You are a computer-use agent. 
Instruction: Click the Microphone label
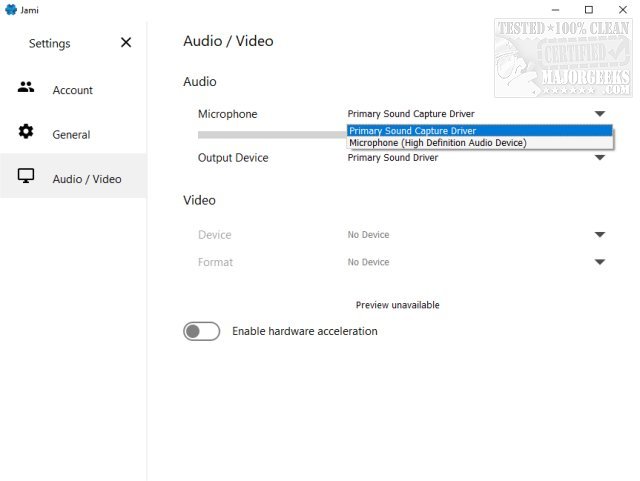(x=227, y=114)
